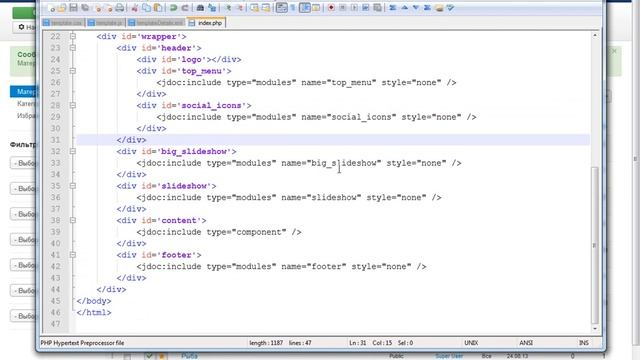Toggle the indent guide button
The image size is (640, 360).
(x=304, y=8)
